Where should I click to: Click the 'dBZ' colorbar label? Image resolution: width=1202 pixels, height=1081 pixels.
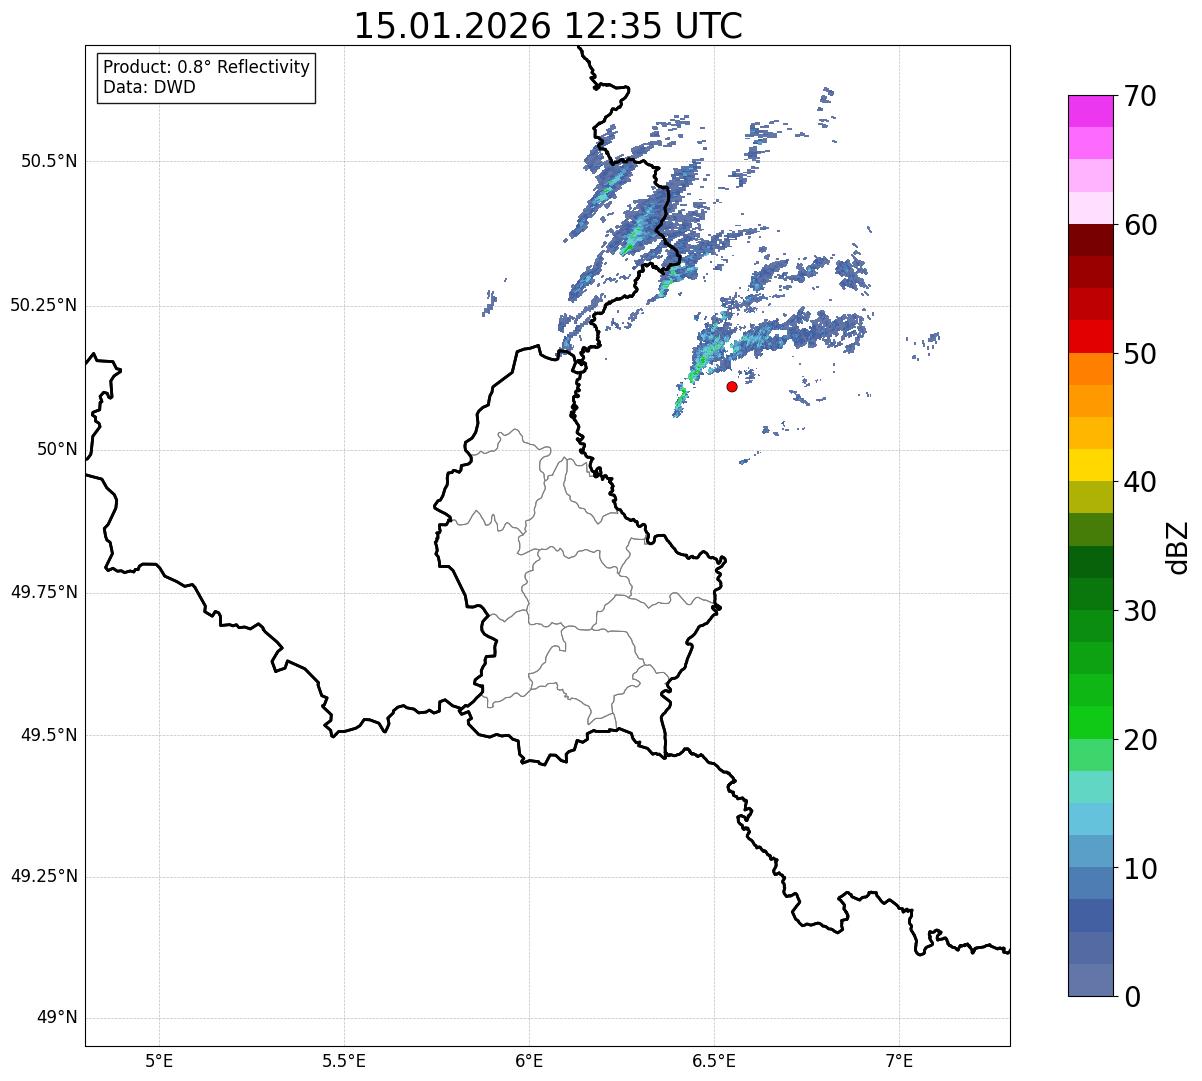[1177, 546]
